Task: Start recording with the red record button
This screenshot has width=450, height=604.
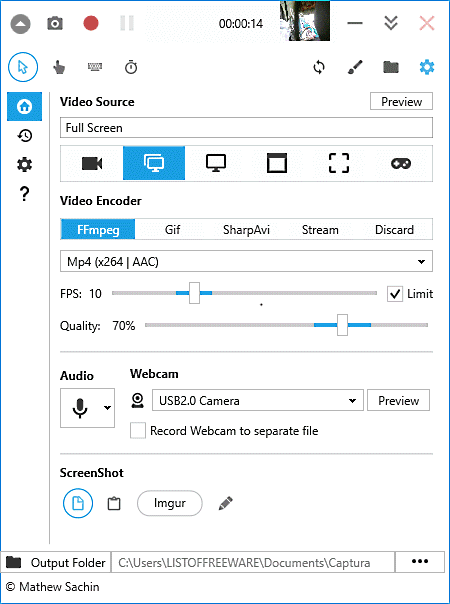Action: [x=91, y=23]
